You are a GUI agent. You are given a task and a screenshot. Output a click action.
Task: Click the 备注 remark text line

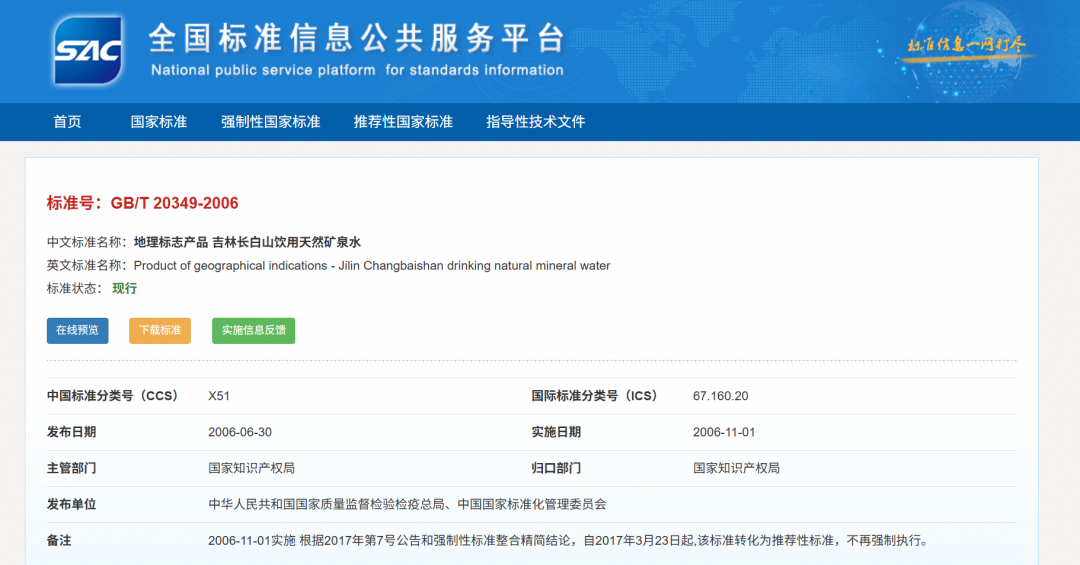click(568, 541)
